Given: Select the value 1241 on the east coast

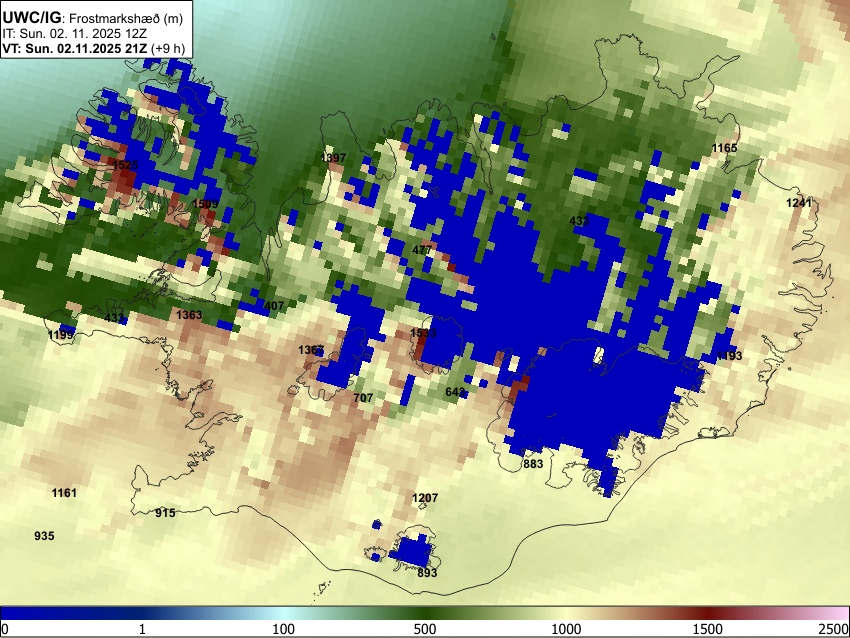Looking at the screenshot, I should pyautogui.click(x=799, y=203).
